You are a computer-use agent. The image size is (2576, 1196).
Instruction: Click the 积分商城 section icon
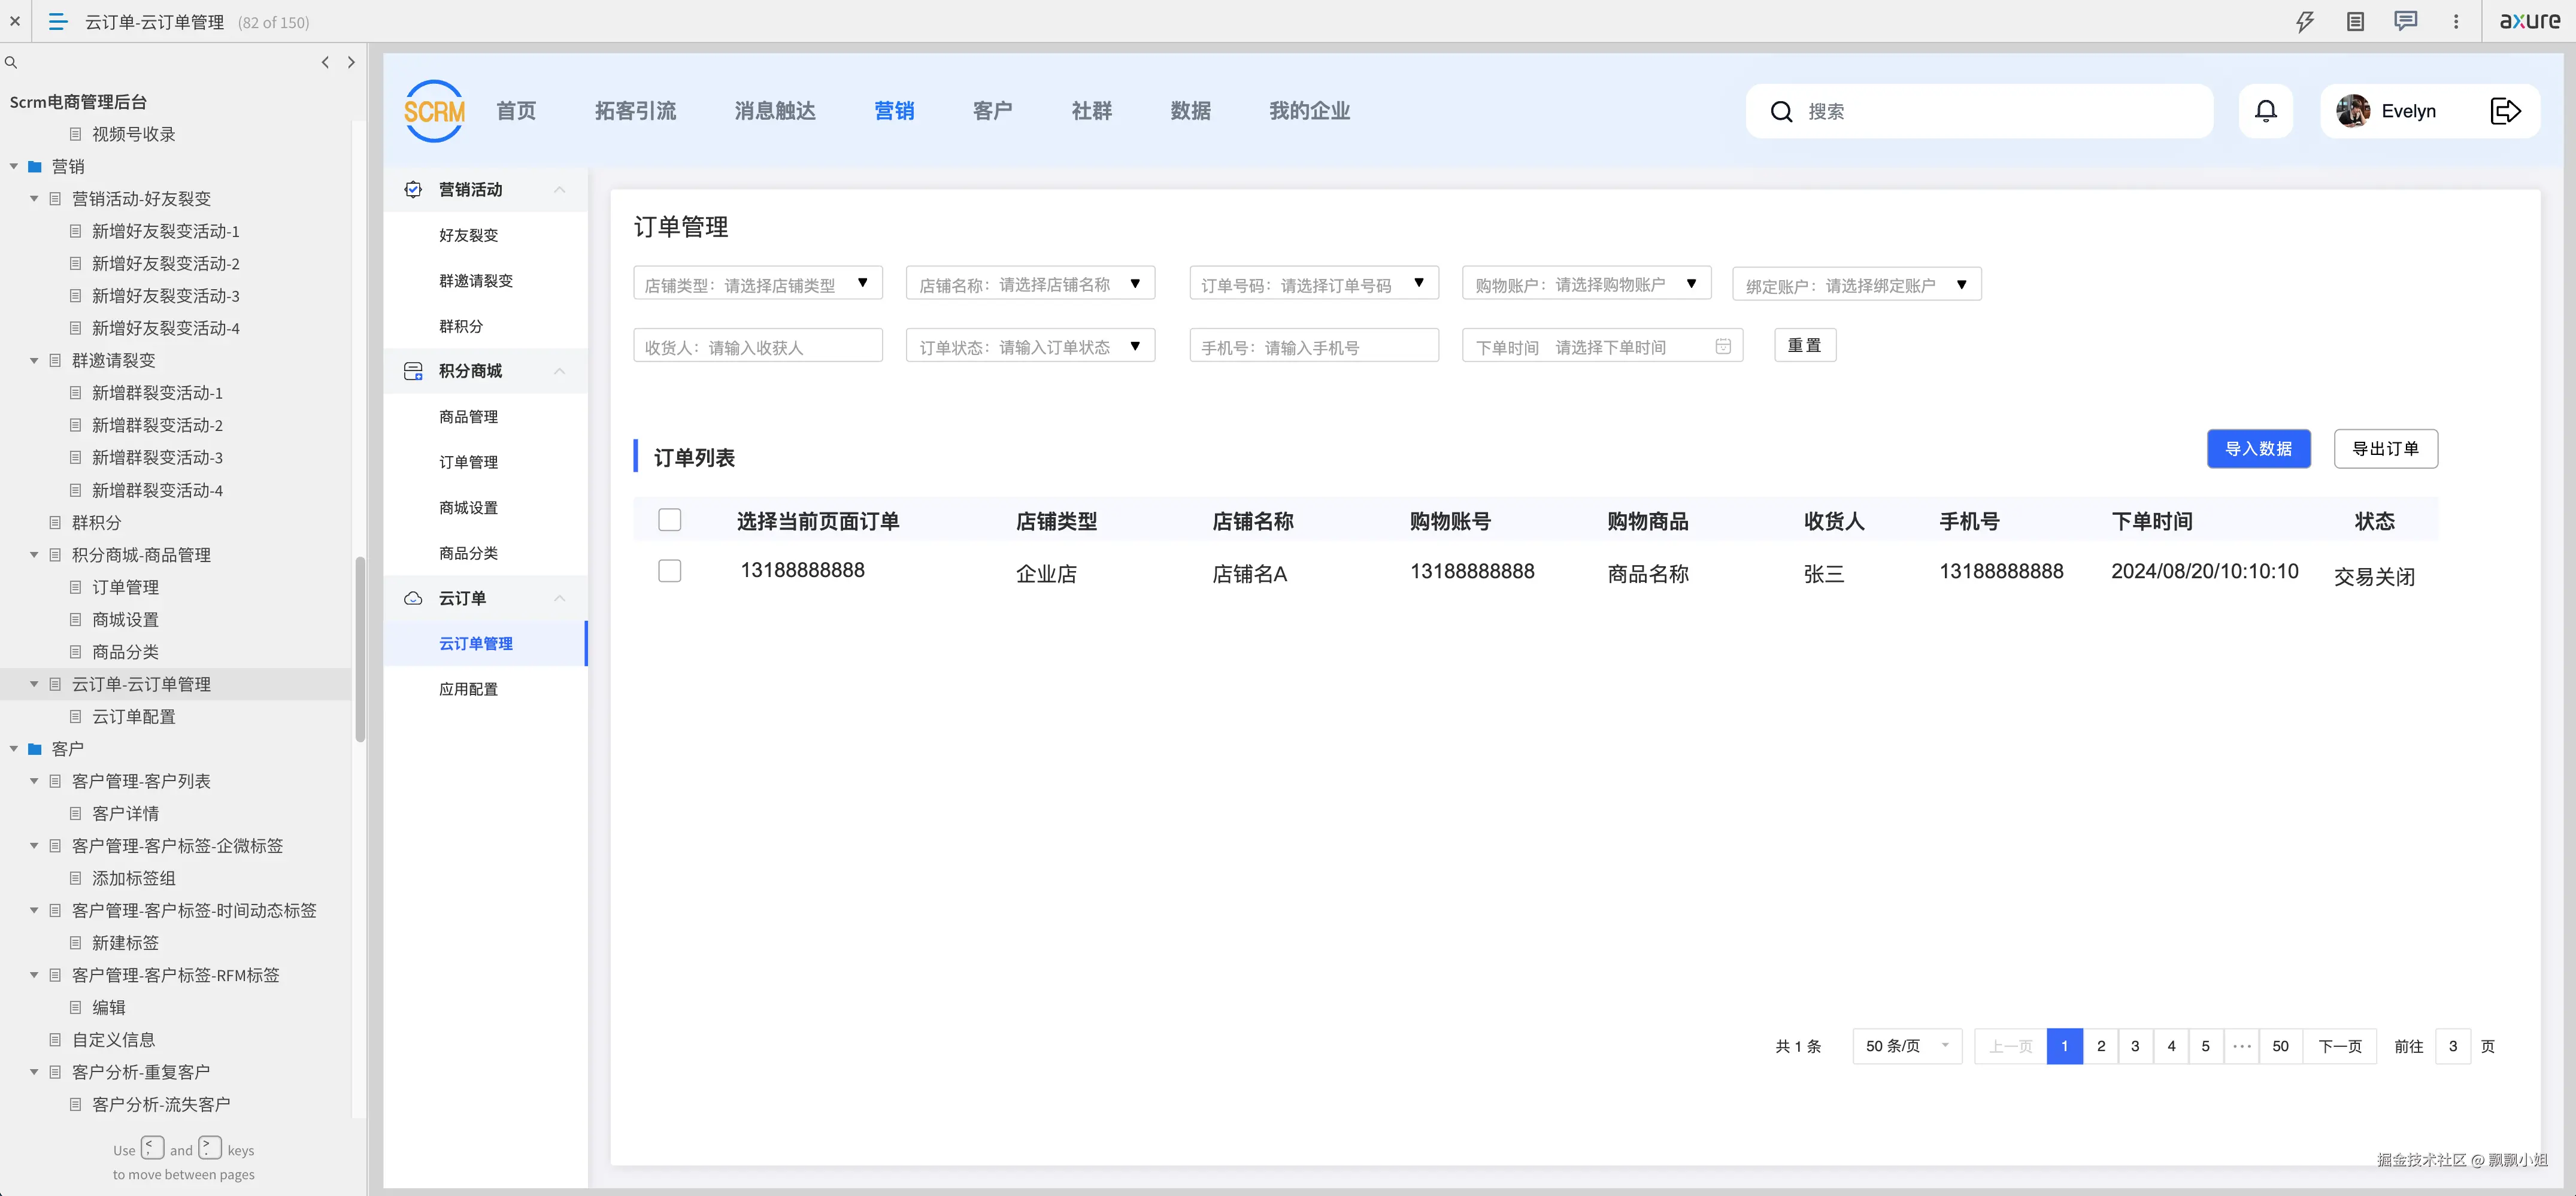pos(413,370)
